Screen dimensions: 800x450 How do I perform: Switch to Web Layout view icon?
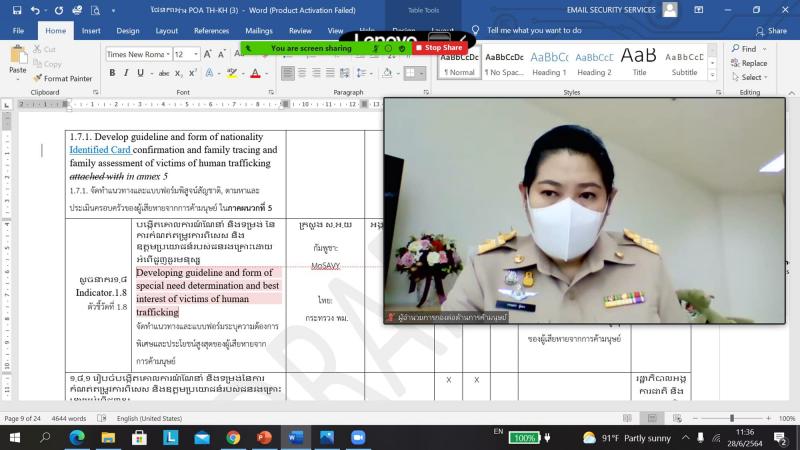[x=677, y=418]
